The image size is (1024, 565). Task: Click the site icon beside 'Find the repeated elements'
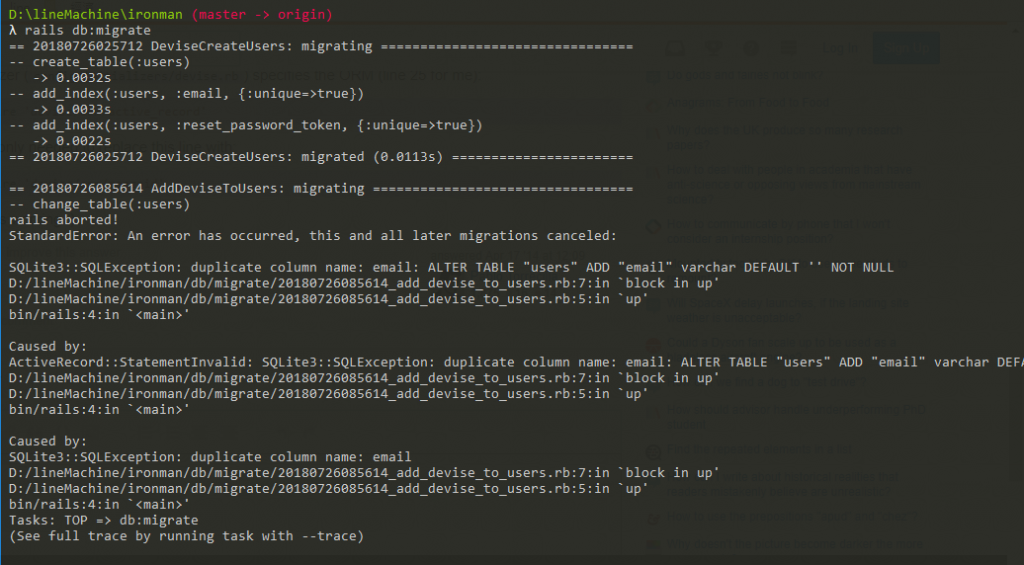[x=654, y=451]
